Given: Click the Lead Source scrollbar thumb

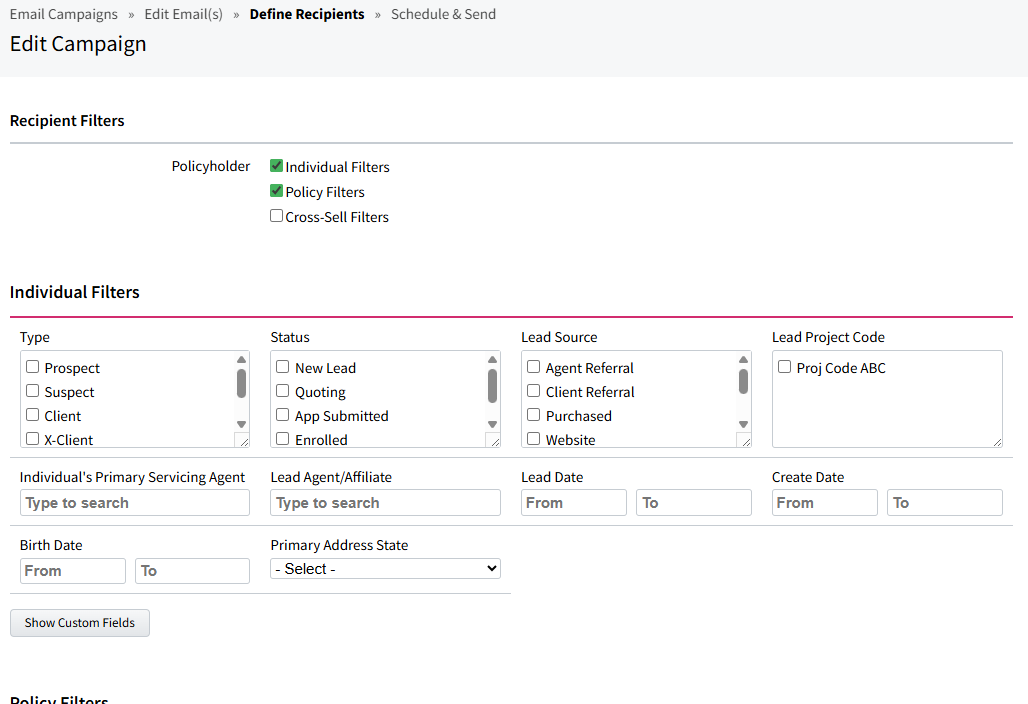Looking at the screenshot, I should tap(743, 381).
